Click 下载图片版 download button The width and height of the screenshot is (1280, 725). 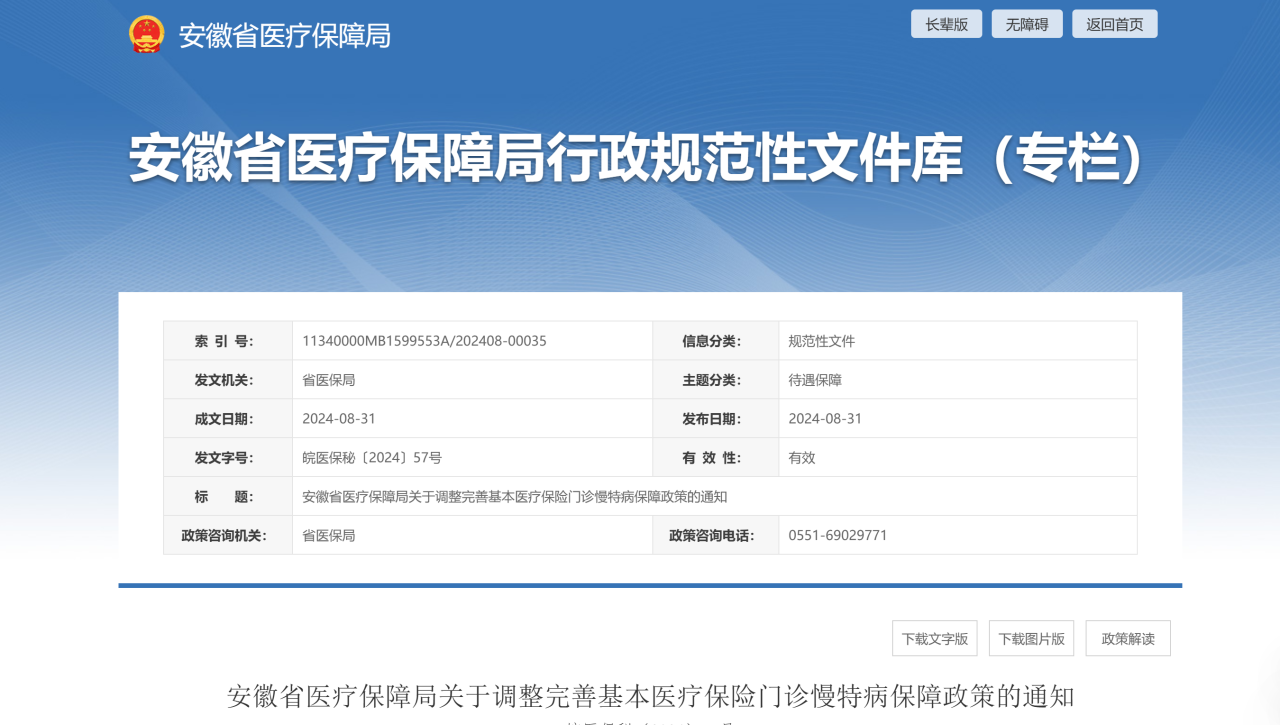[1032, 638]
